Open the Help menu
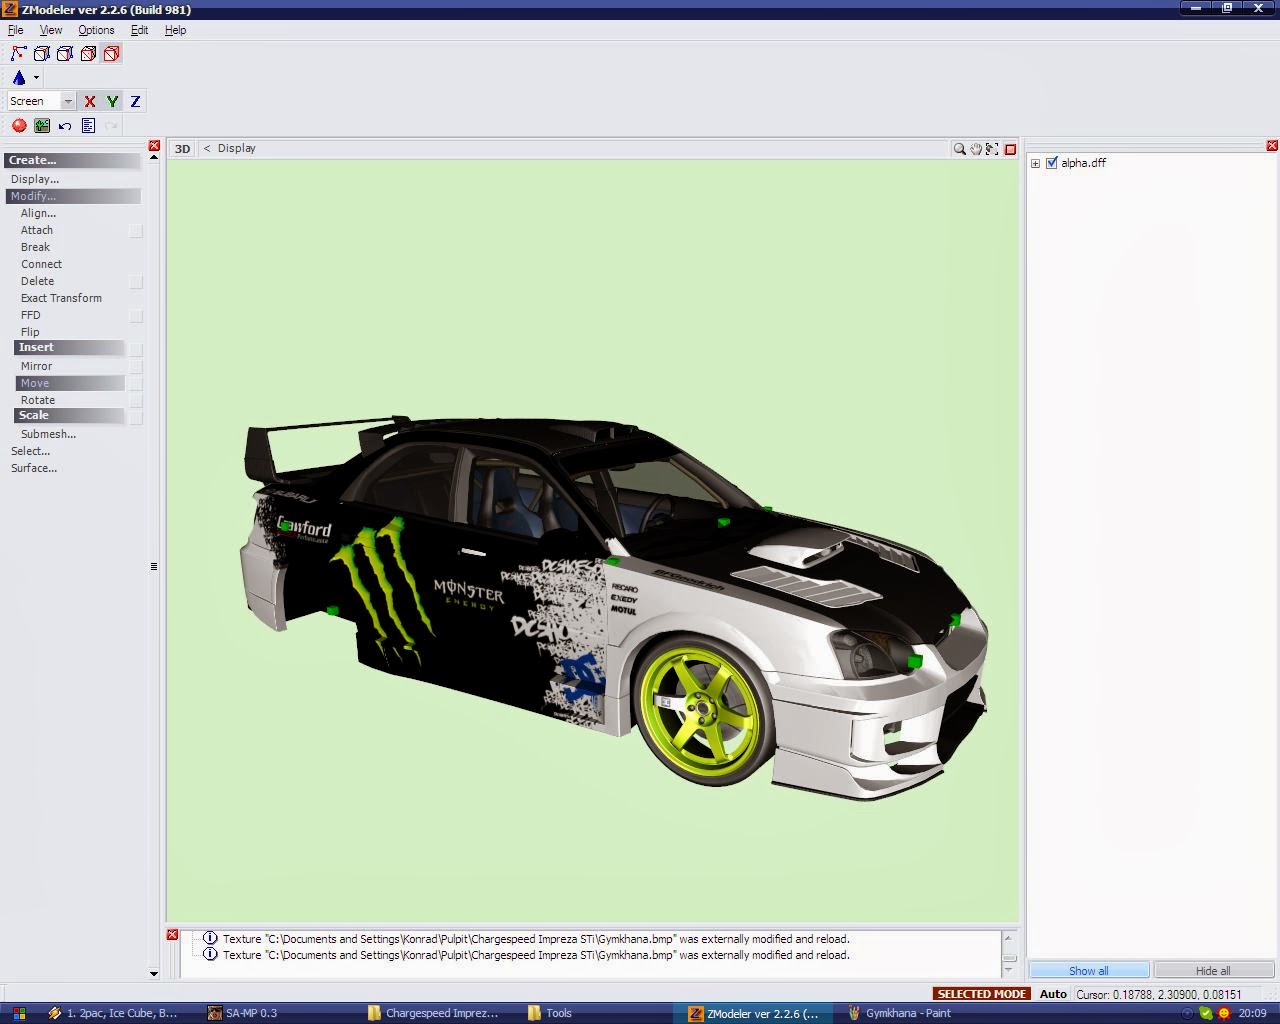 [x=175, y=30]
